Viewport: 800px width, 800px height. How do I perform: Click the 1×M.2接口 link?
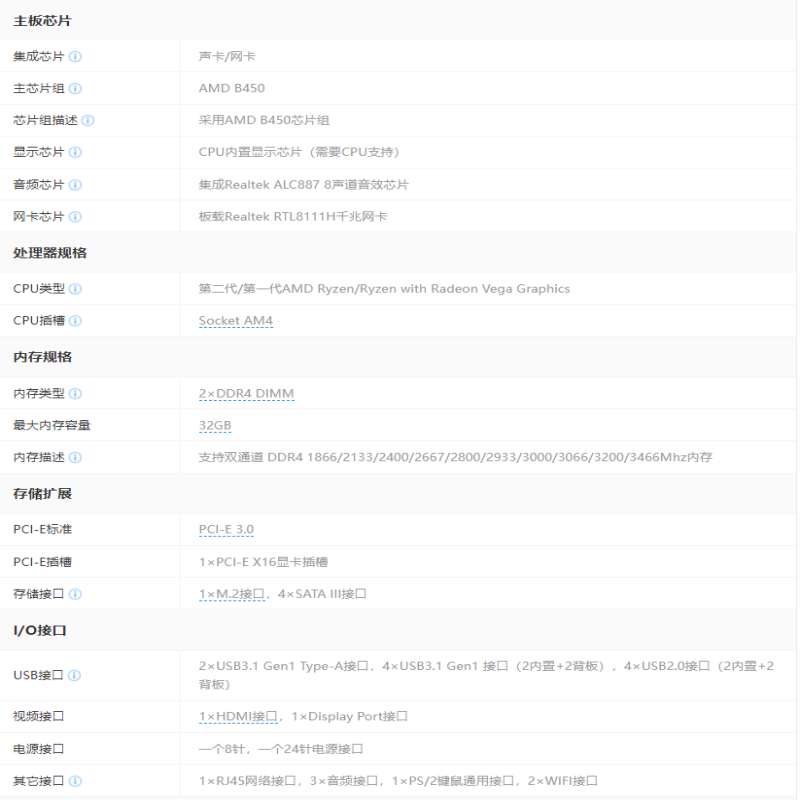click(231, 594)
